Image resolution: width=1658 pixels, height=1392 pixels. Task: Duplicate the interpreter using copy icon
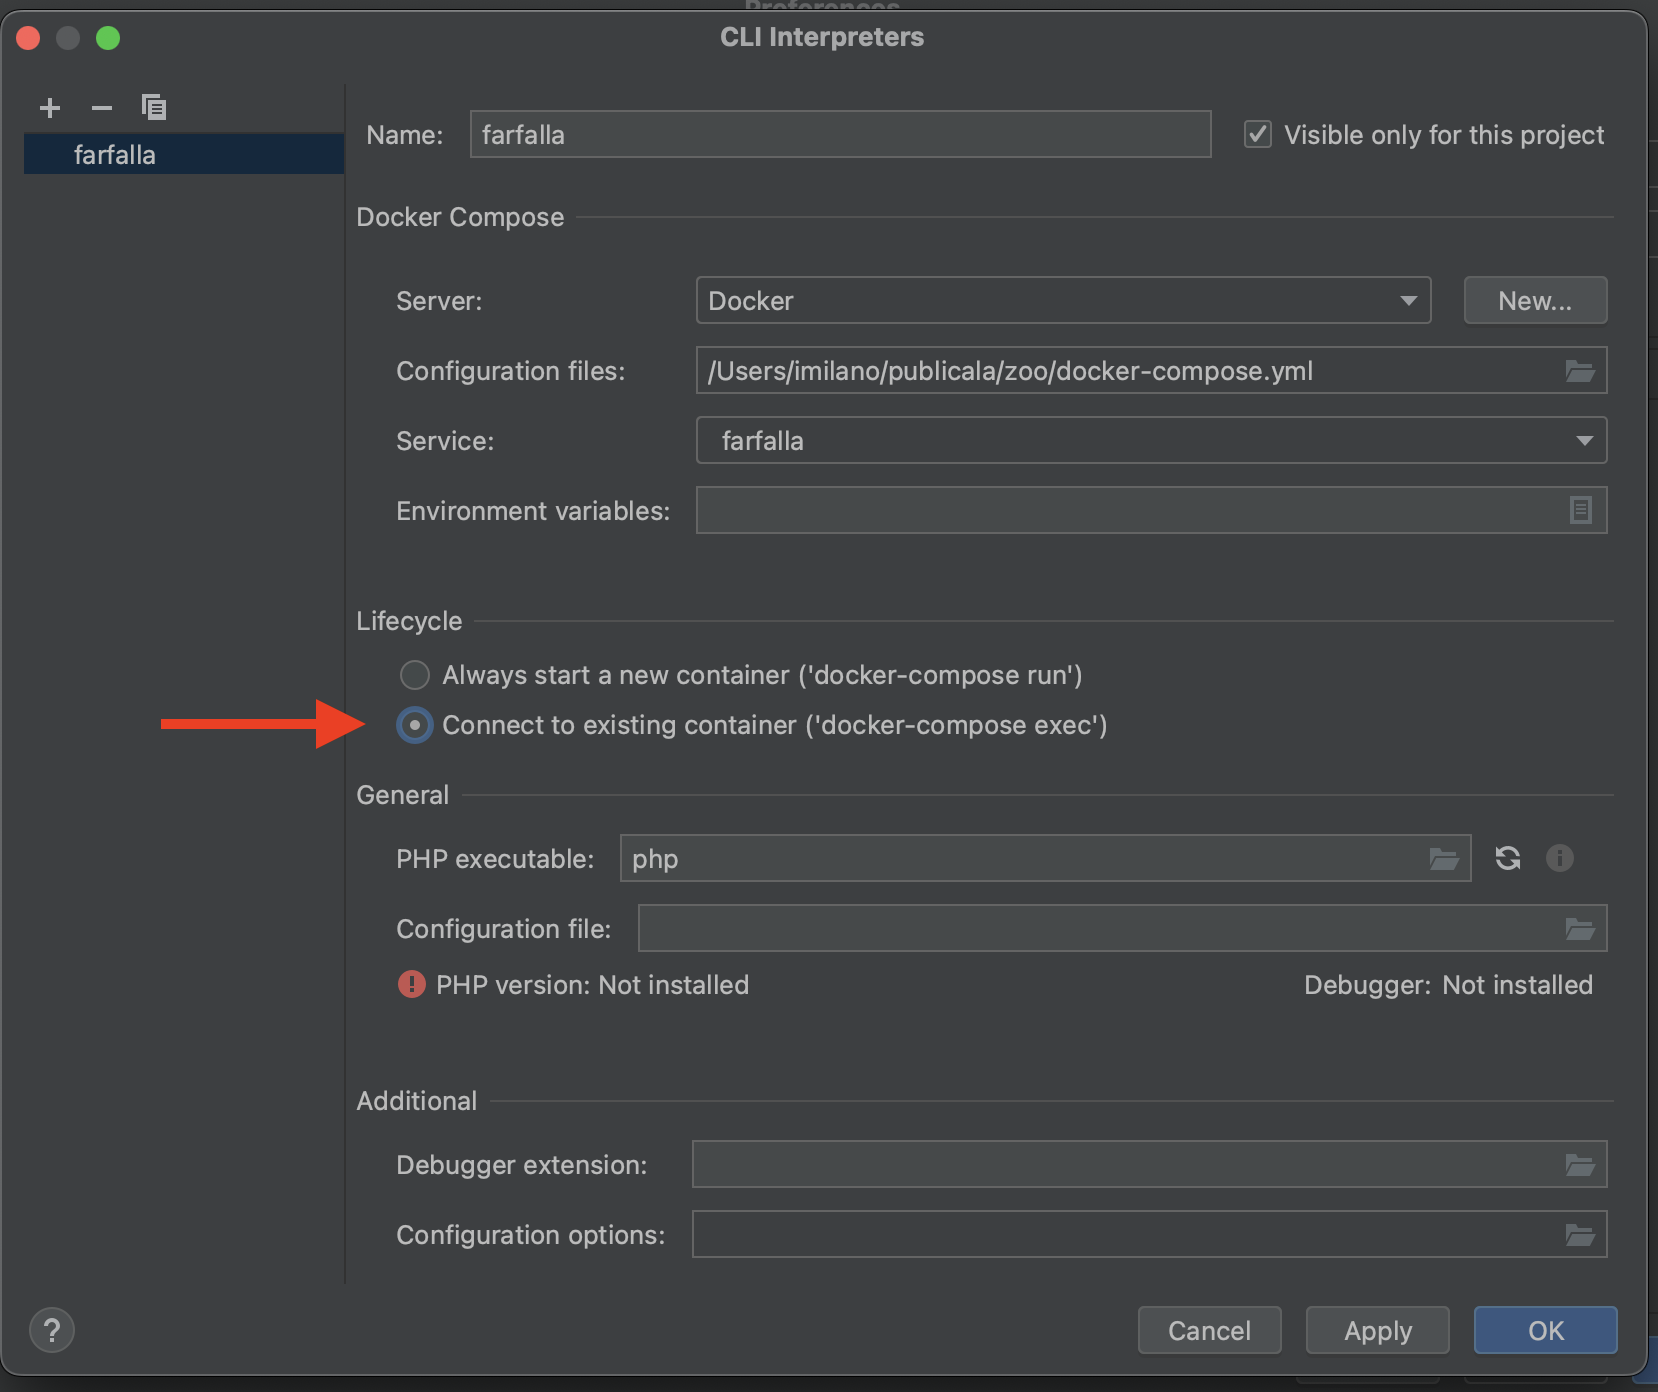(x=154, y=107)
